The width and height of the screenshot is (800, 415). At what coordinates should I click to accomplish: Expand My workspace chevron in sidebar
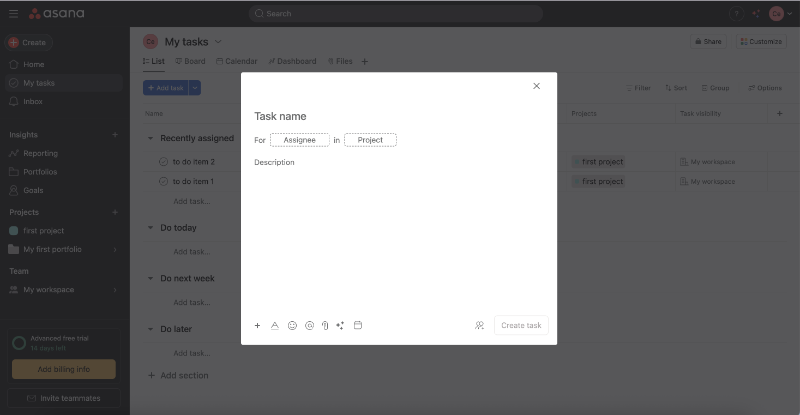point(115,290)
